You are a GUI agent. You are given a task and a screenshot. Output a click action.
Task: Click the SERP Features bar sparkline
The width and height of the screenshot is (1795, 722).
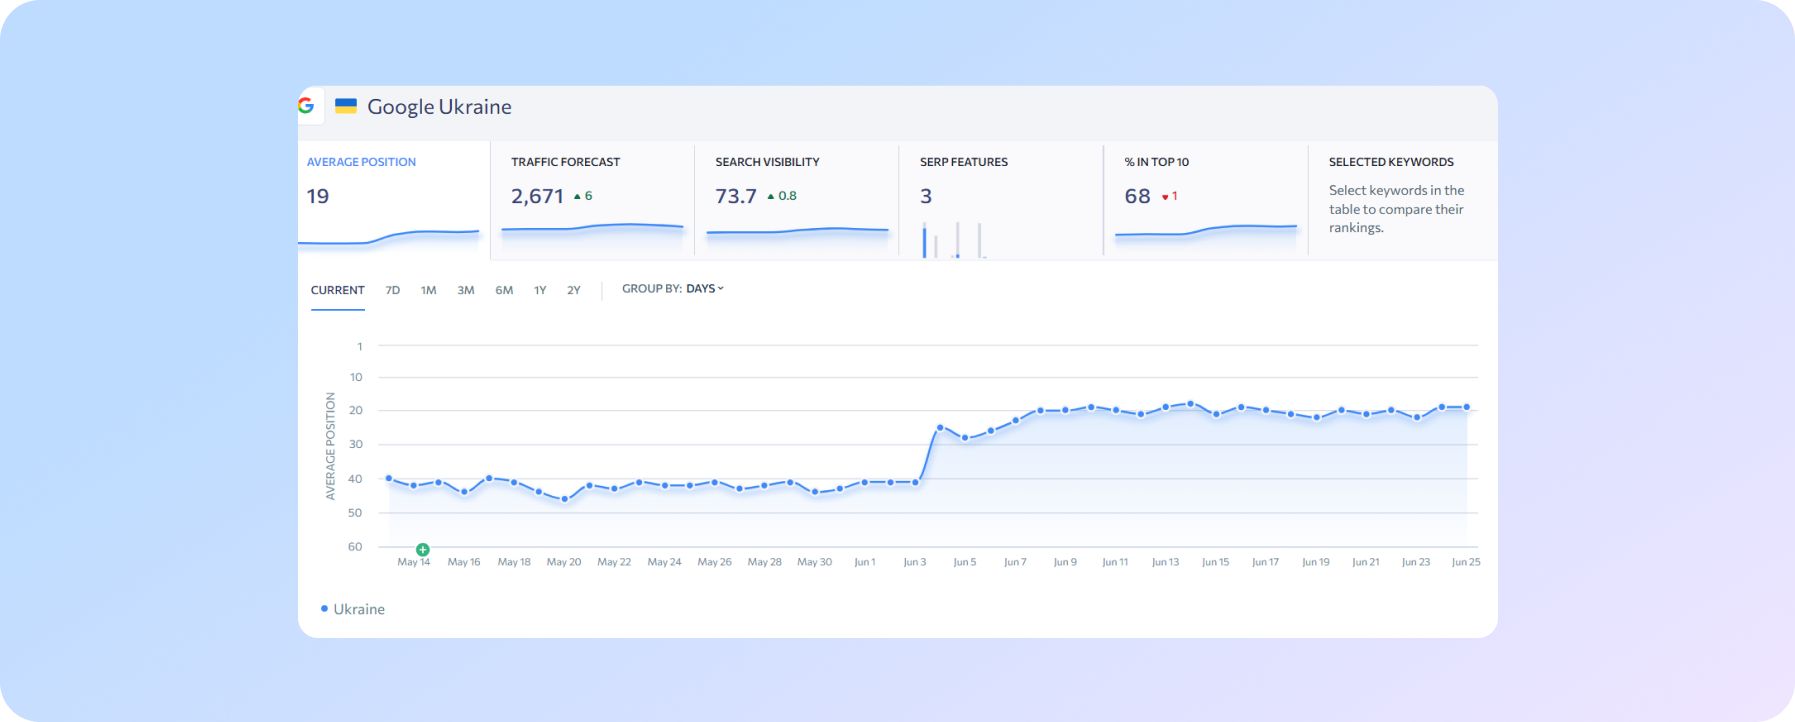coord(954,241)
